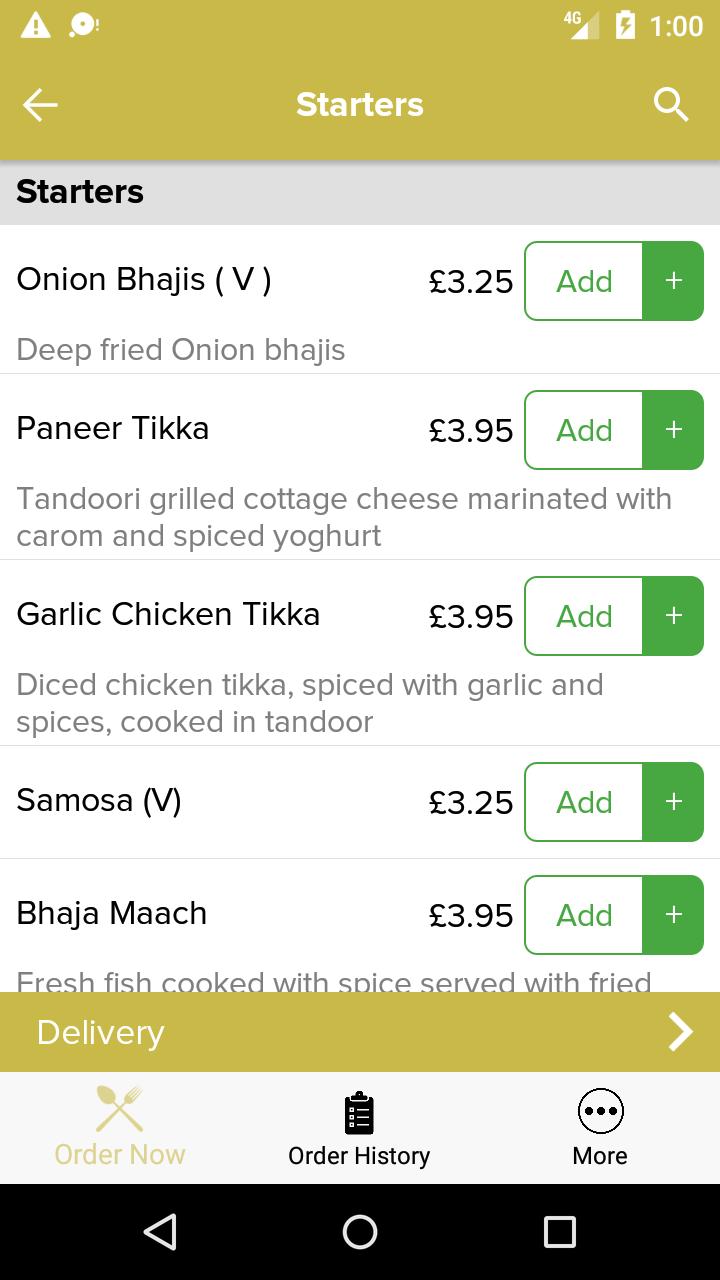Switch to Order History tab

[359, 1128]
